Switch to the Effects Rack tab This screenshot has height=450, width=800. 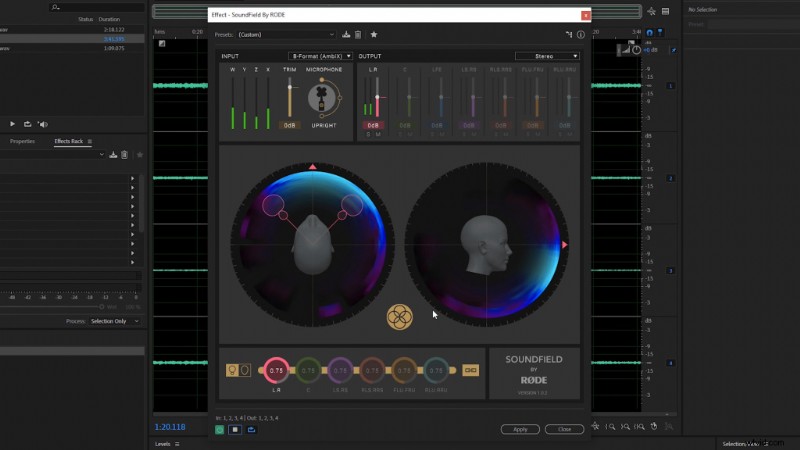click(68, 141)
